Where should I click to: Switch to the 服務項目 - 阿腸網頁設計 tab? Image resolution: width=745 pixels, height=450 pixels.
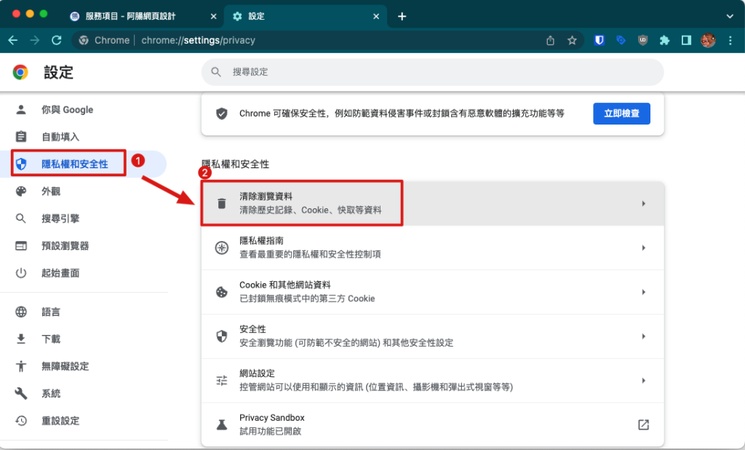(x=143, y=16)
